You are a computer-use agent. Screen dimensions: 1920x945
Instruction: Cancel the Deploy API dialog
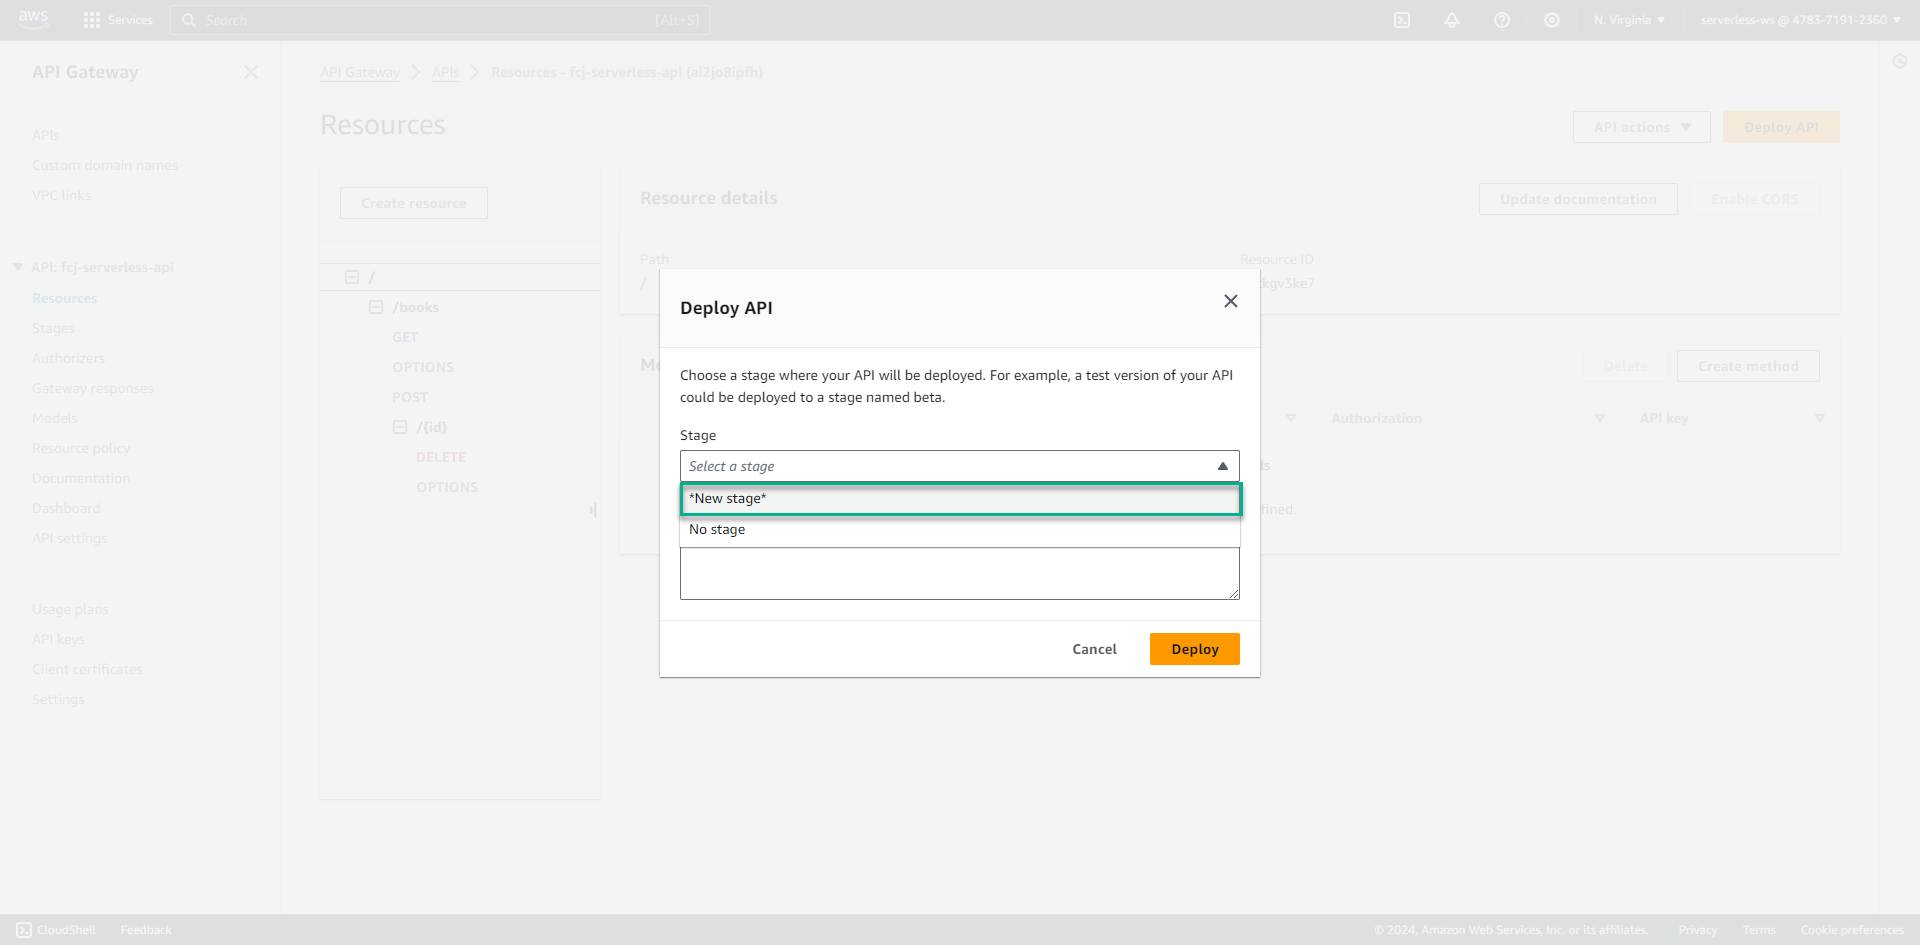click(x=1094, y=649)
